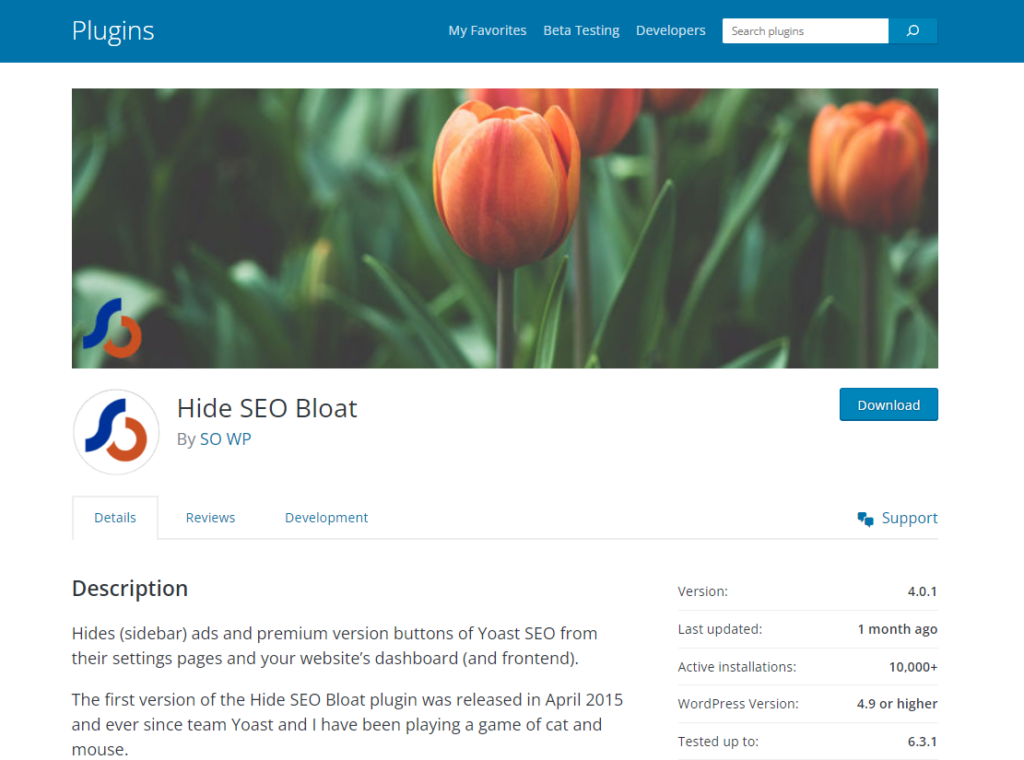Screen dimensions: 1024x760
Task: Focus the Search plugins input field
Action: tap(805, 31)
